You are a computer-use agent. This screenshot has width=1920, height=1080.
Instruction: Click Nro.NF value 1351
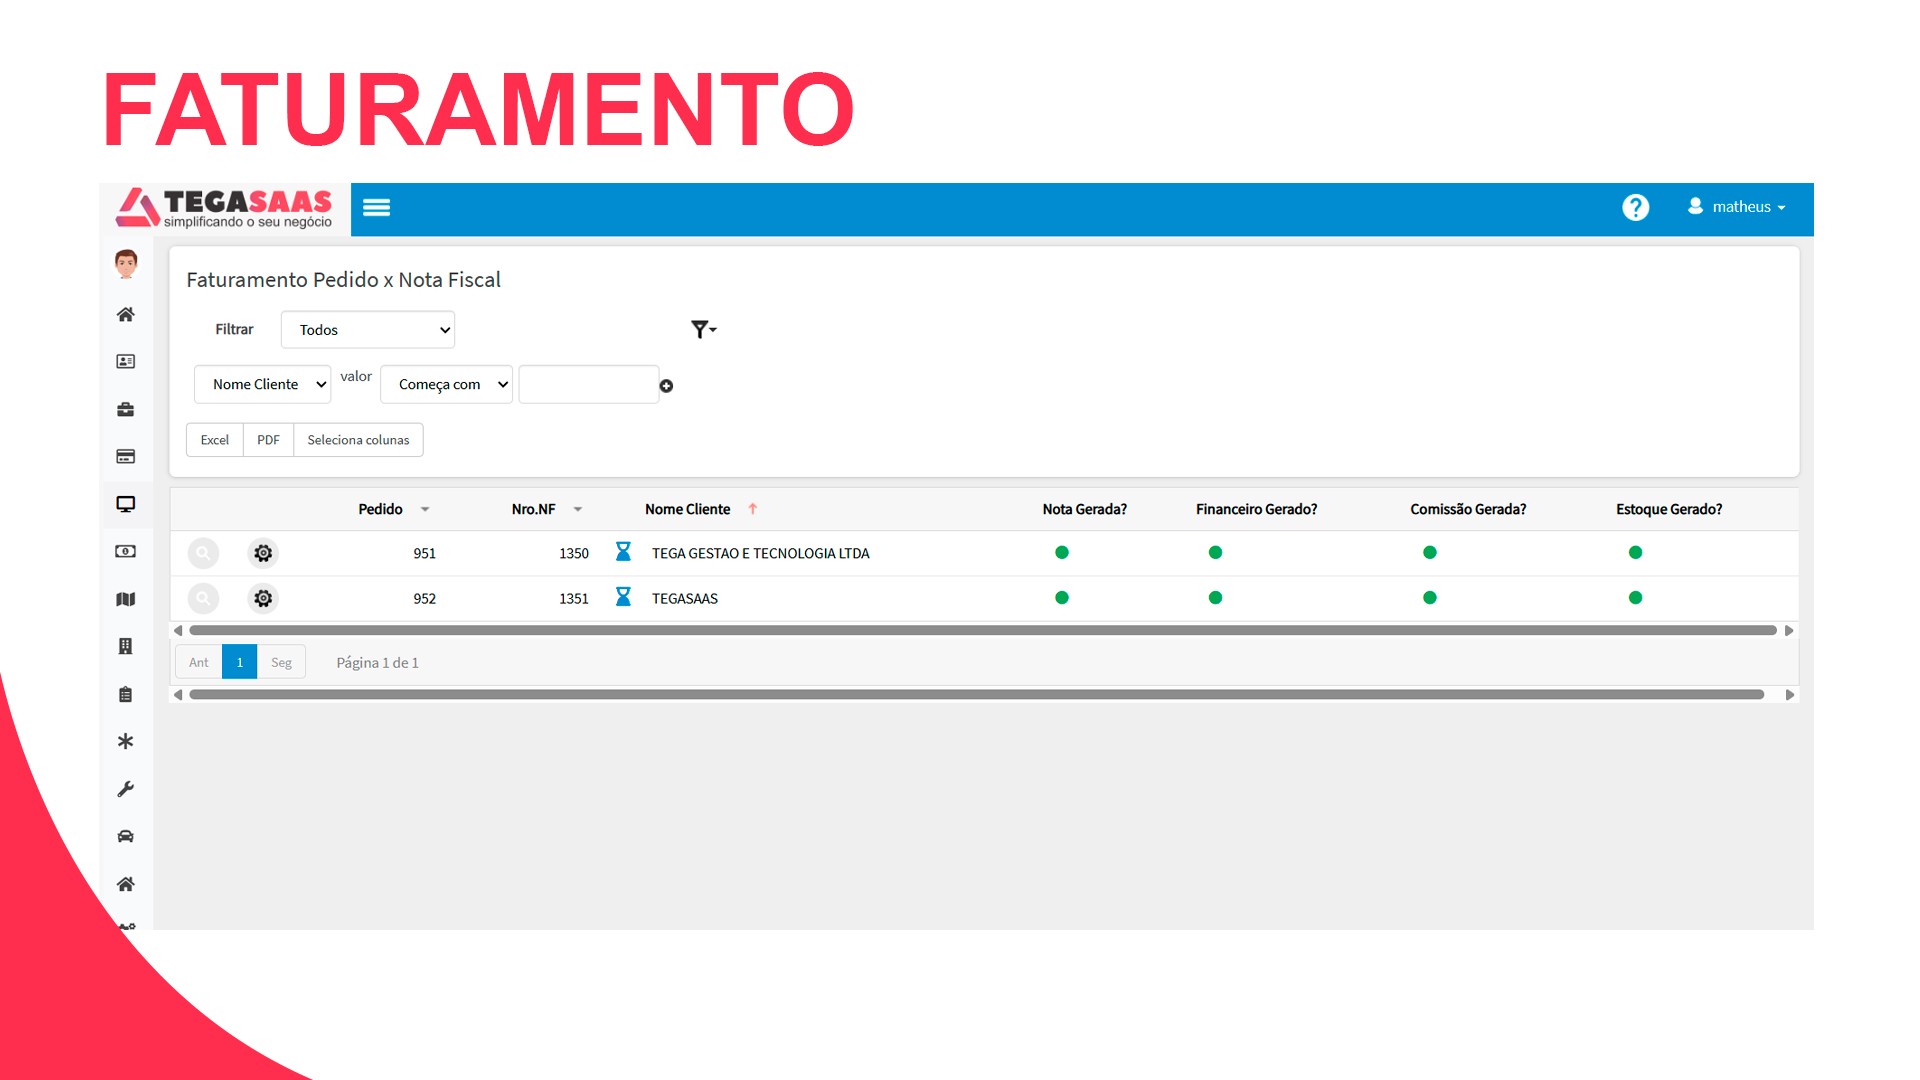point(574,598)
